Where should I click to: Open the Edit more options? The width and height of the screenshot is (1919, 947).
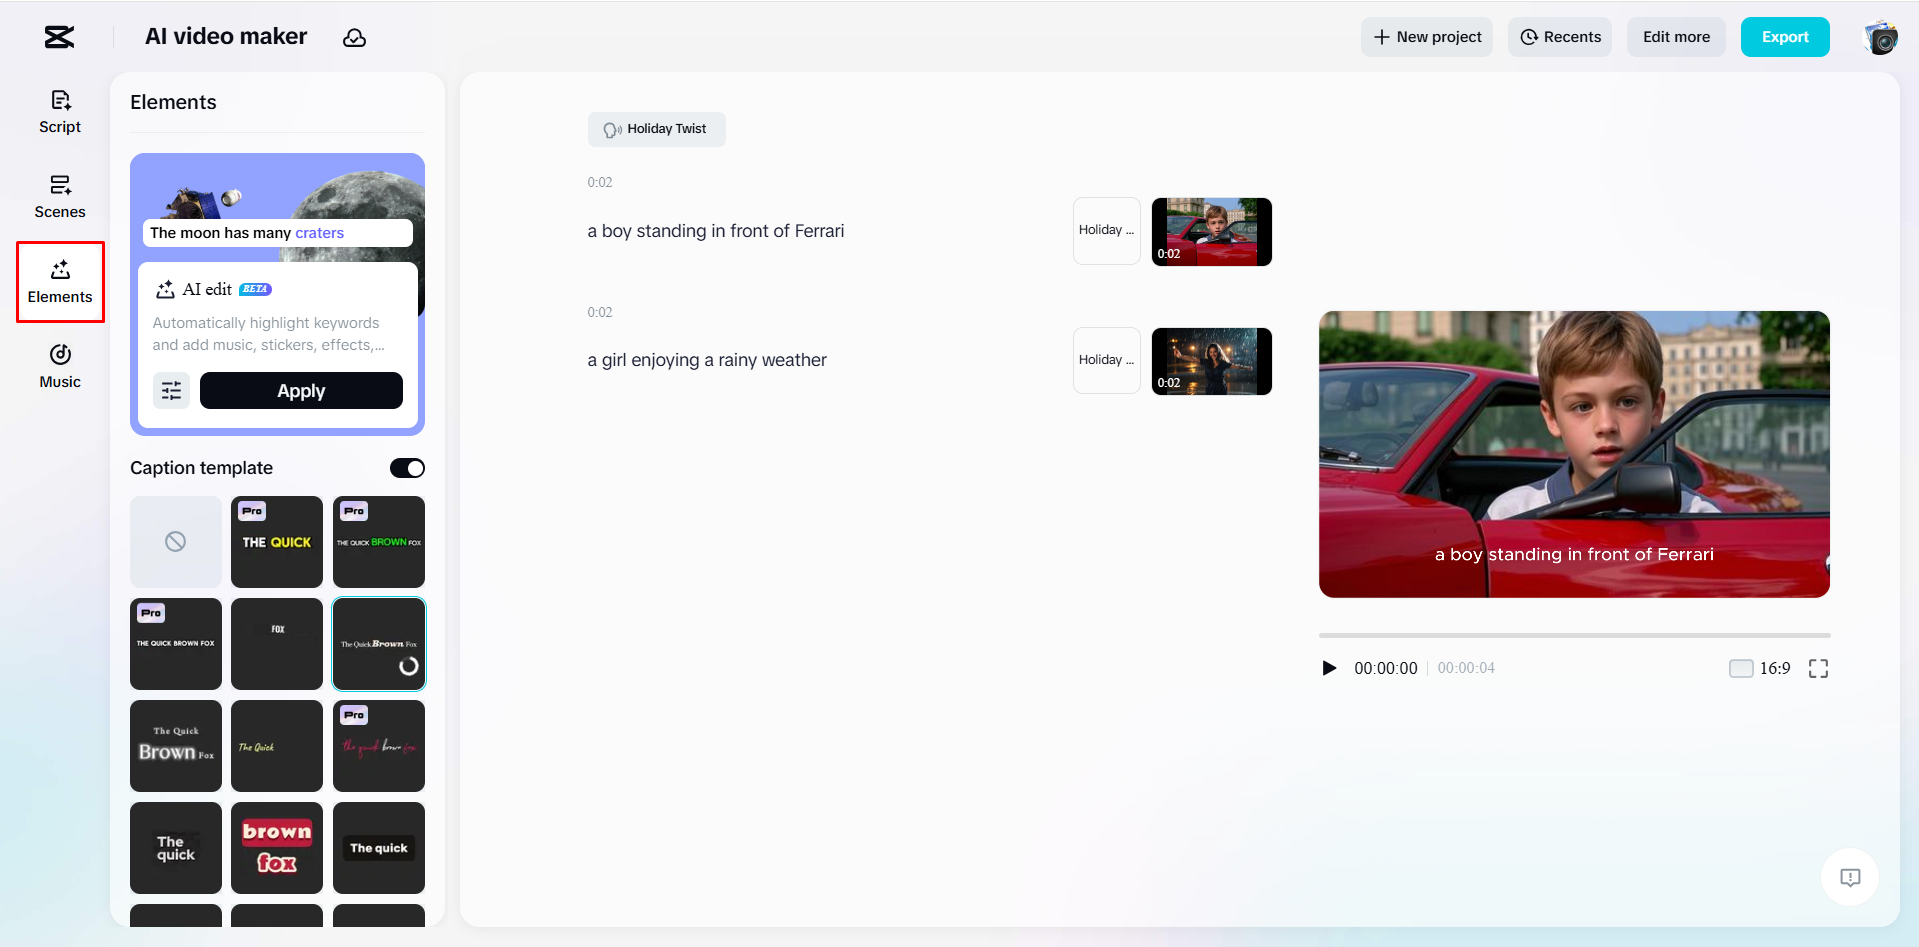click(1676, 36)
